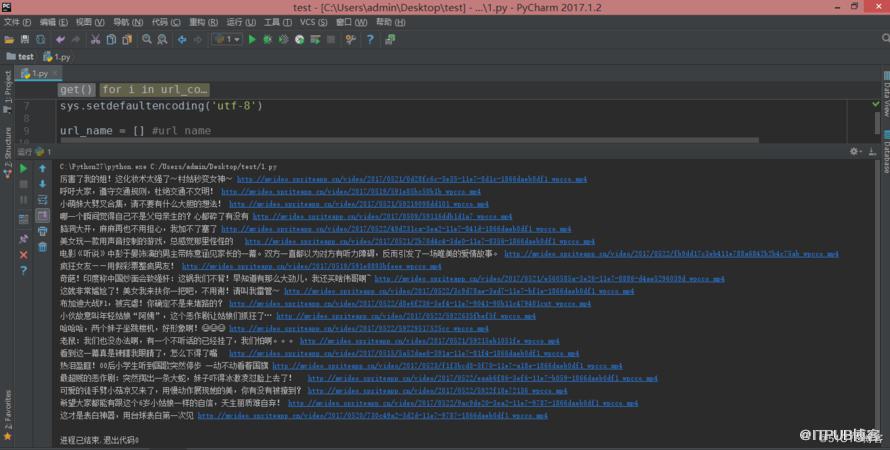Open the 帮助 (H) menu
The height and width of the screenshot is (450, 890).
pos(390,22)
